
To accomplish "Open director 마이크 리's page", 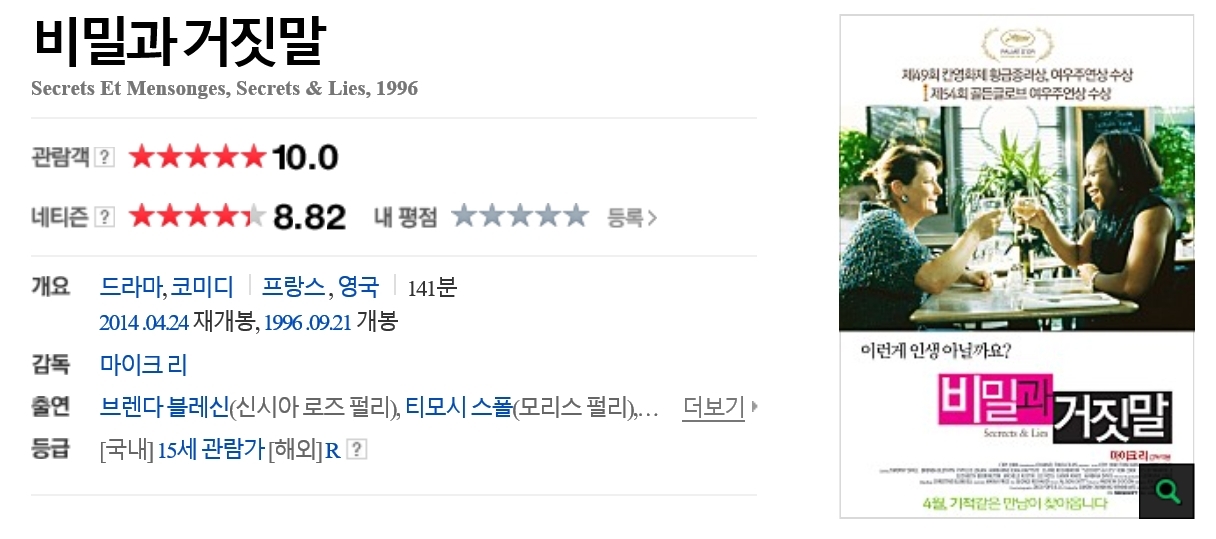I will 144,365.
